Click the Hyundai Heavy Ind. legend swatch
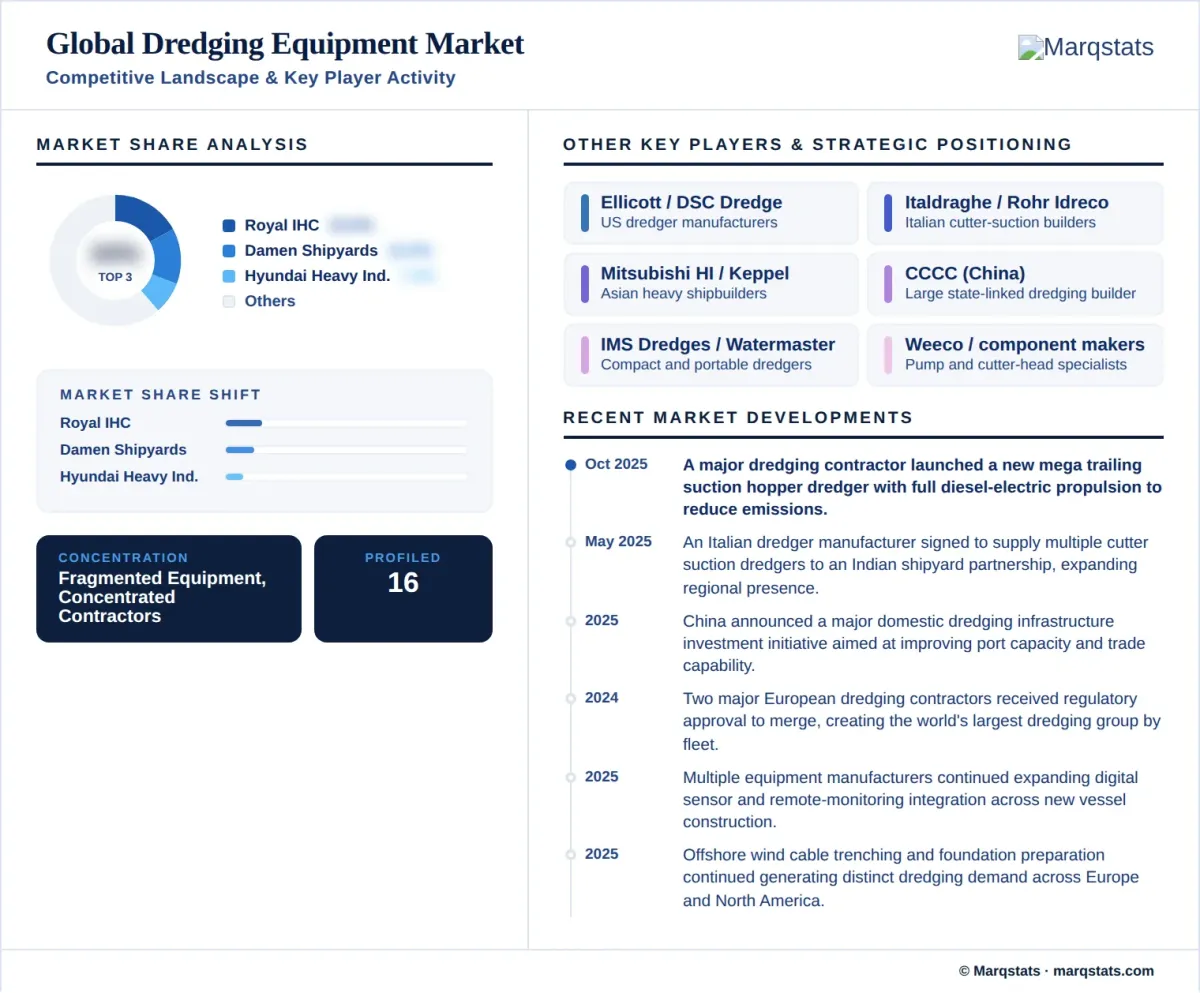The width and height of the screenshot is (1200, 993). 229,276
